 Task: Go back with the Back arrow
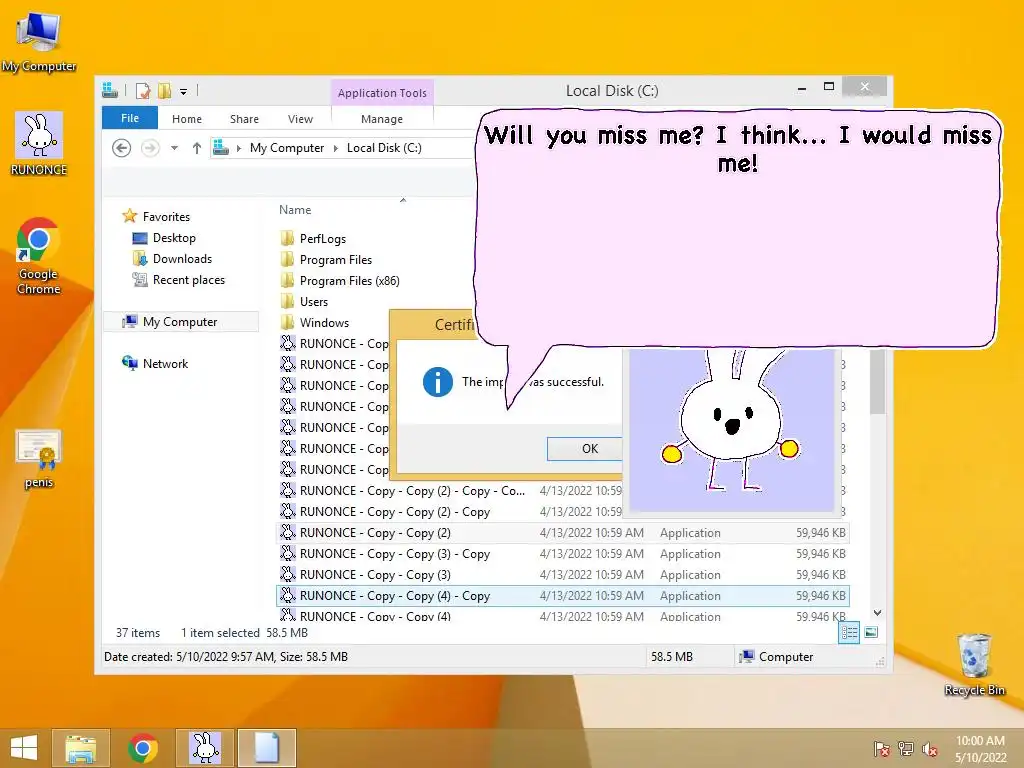(x=121, y=148)
